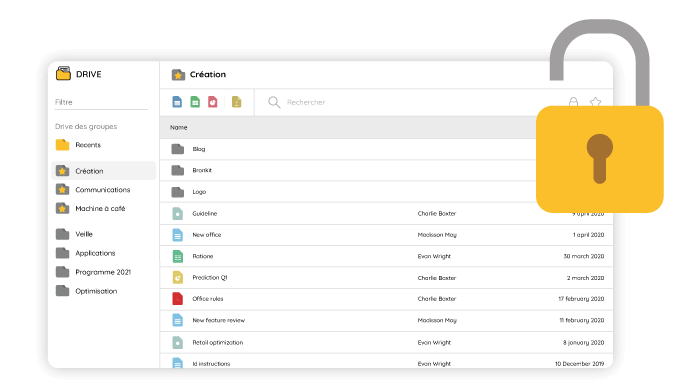Viewport: 700px width, 392px height.
Task: Click the Guideline file icon
Action: (178, 213)
